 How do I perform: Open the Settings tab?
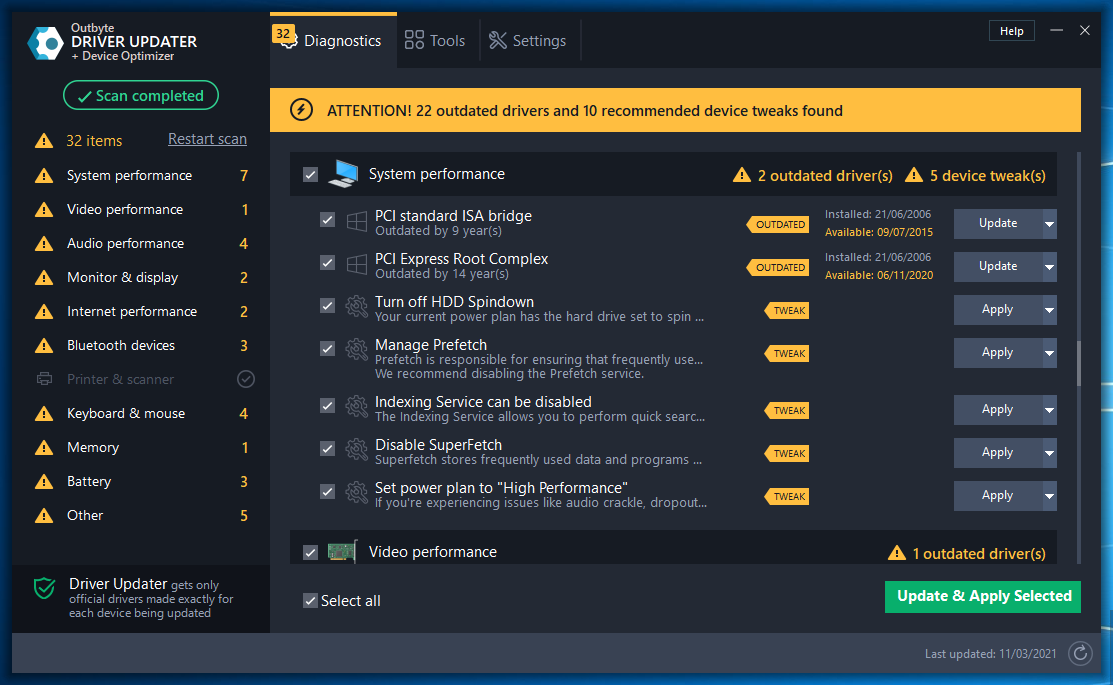[x=527, y=41]
